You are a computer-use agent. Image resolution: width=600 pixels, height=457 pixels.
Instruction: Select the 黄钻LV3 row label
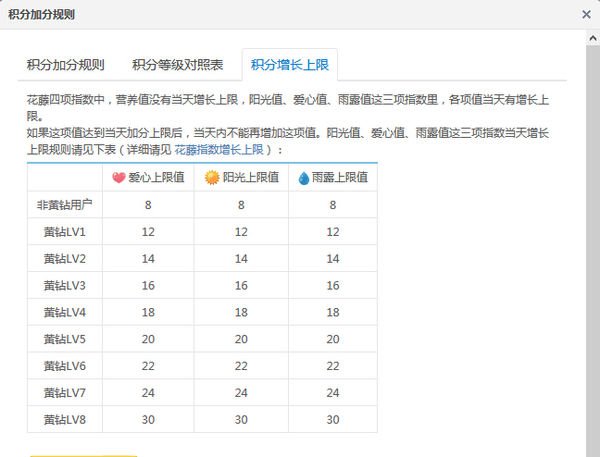tap(65, 285)
